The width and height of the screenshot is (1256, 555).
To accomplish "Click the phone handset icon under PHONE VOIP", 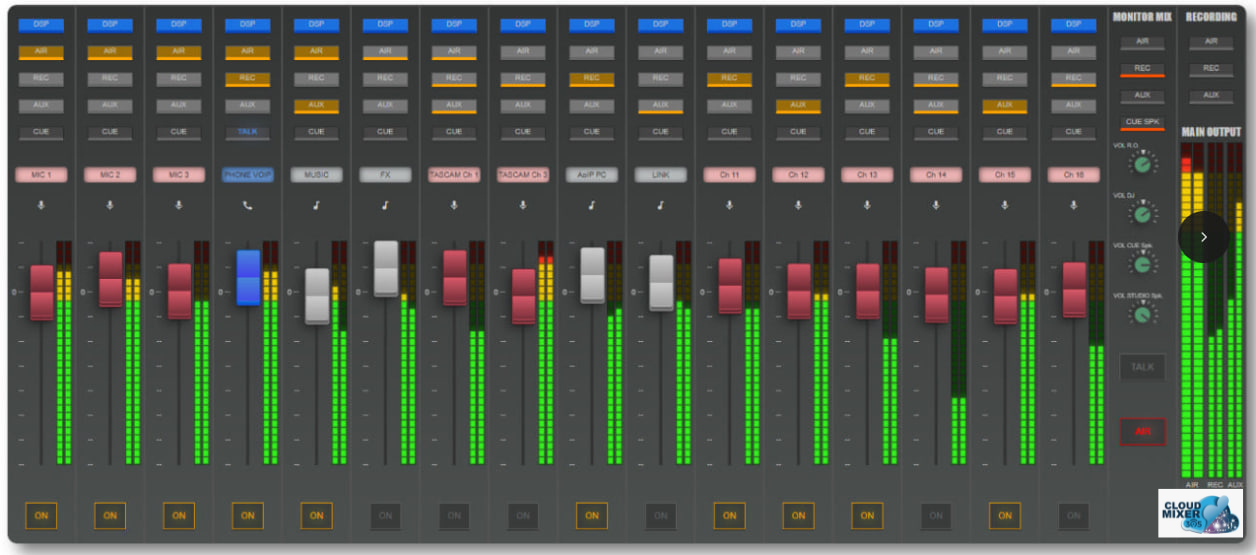I will click(248, 206).
